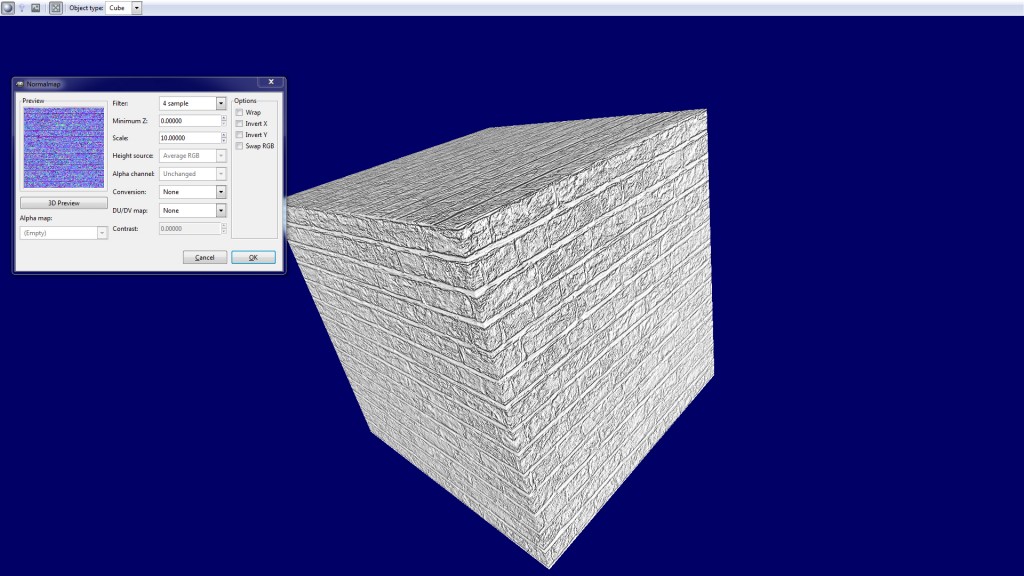Increase Minimum Z with the up spinner
The image size is (1024, 576).
(224, 118)
